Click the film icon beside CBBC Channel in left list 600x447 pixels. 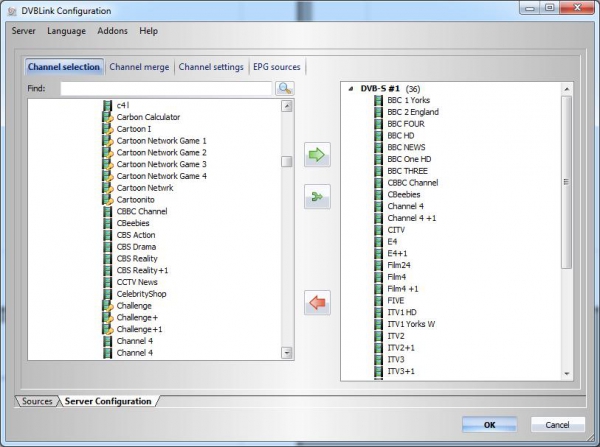[x=108, y=211]
